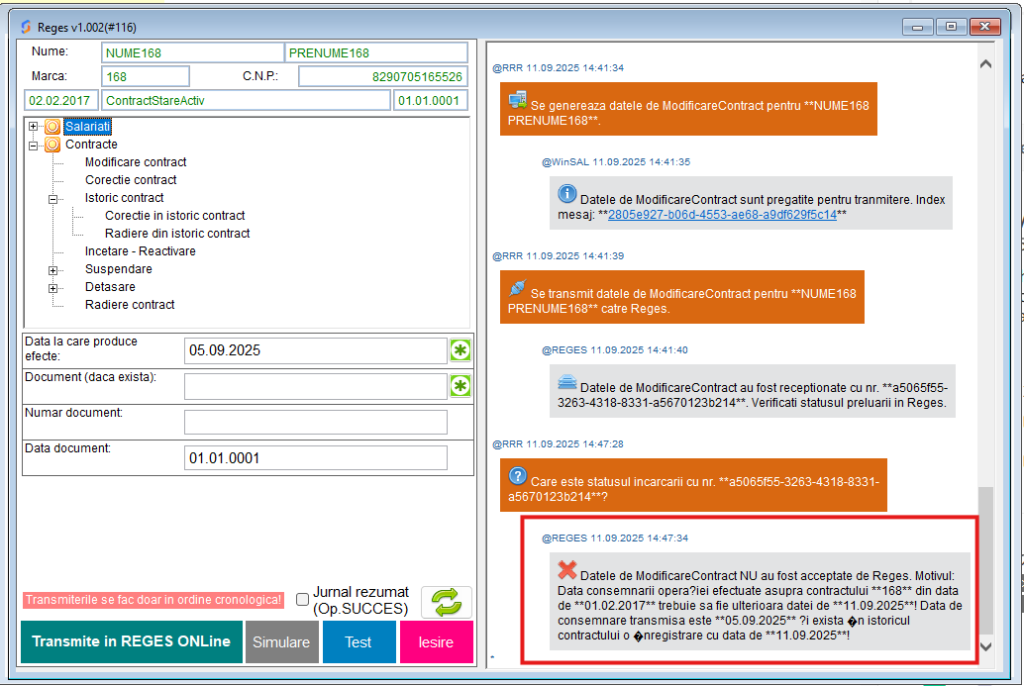1024x686 pixels.
Task: Click the blue Test button
Action: 359,642
